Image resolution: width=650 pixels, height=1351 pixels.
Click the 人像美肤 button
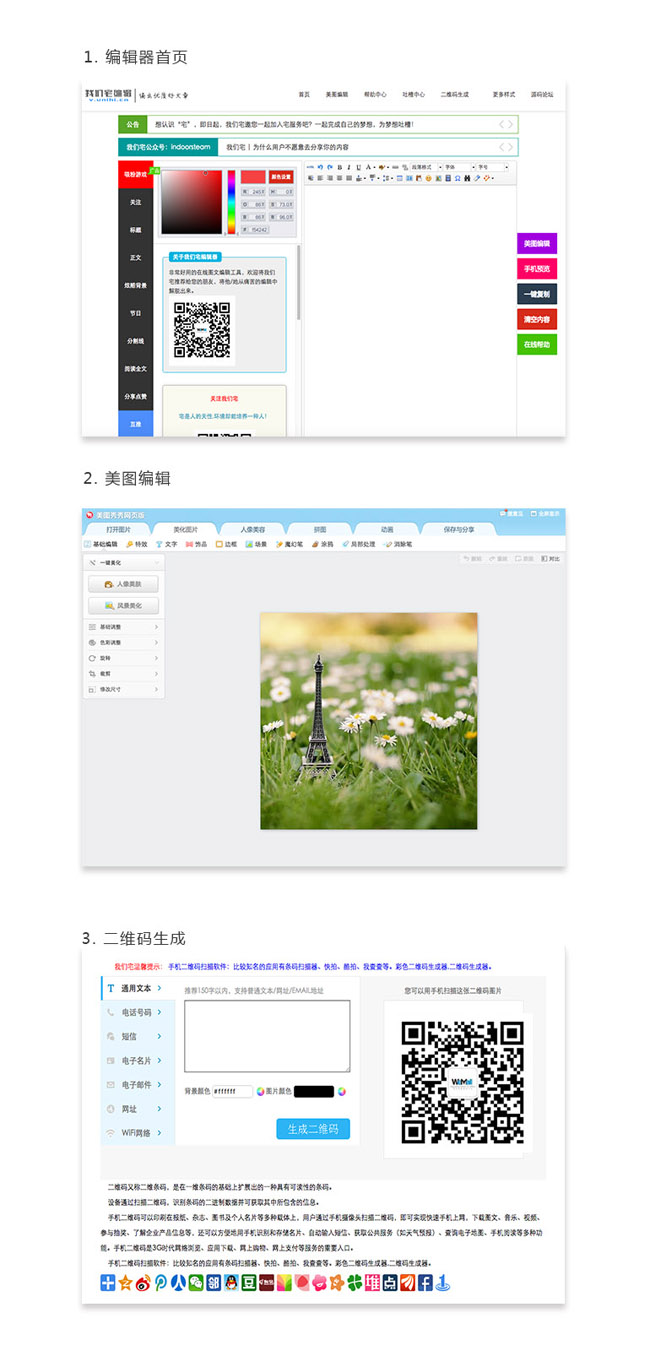point(123,583)
